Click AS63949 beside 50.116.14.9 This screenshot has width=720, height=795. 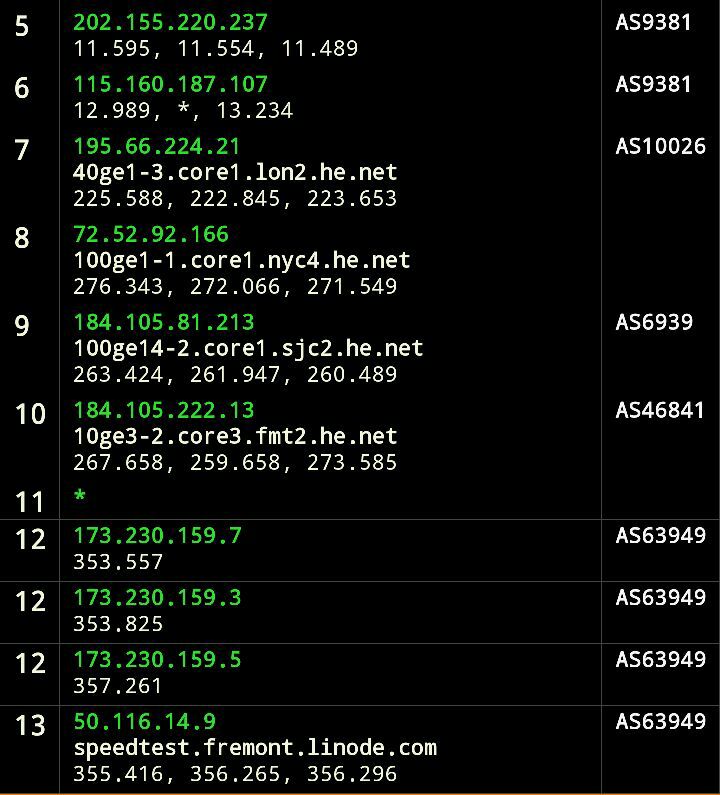click(660, 721)
